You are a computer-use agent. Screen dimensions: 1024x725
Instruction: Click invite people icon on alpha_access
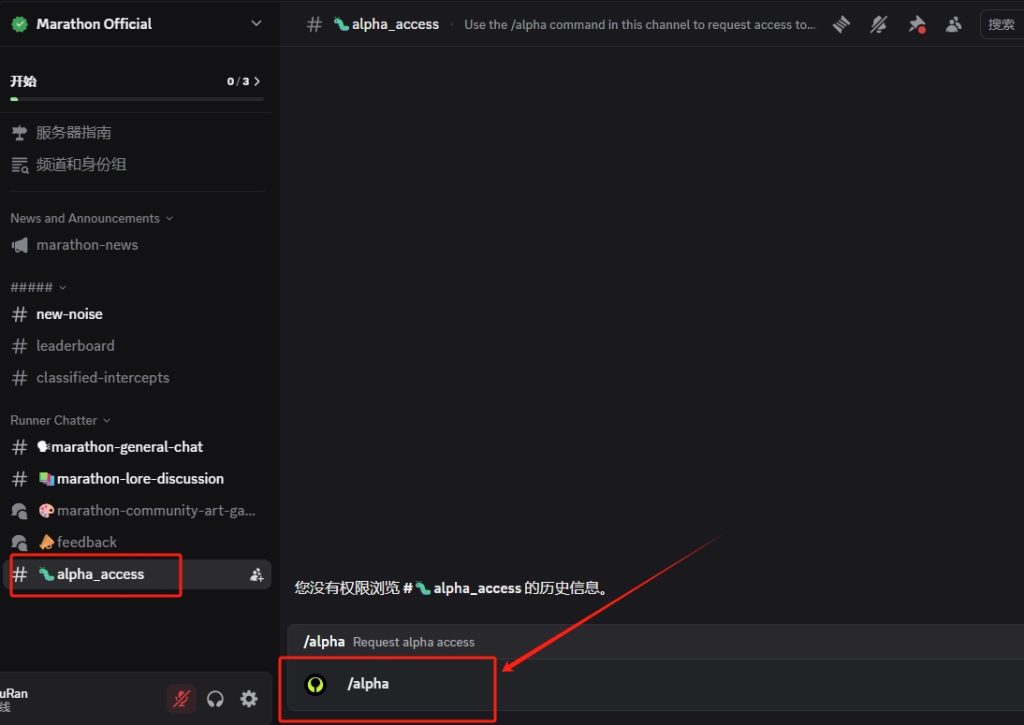click(257, 575)
